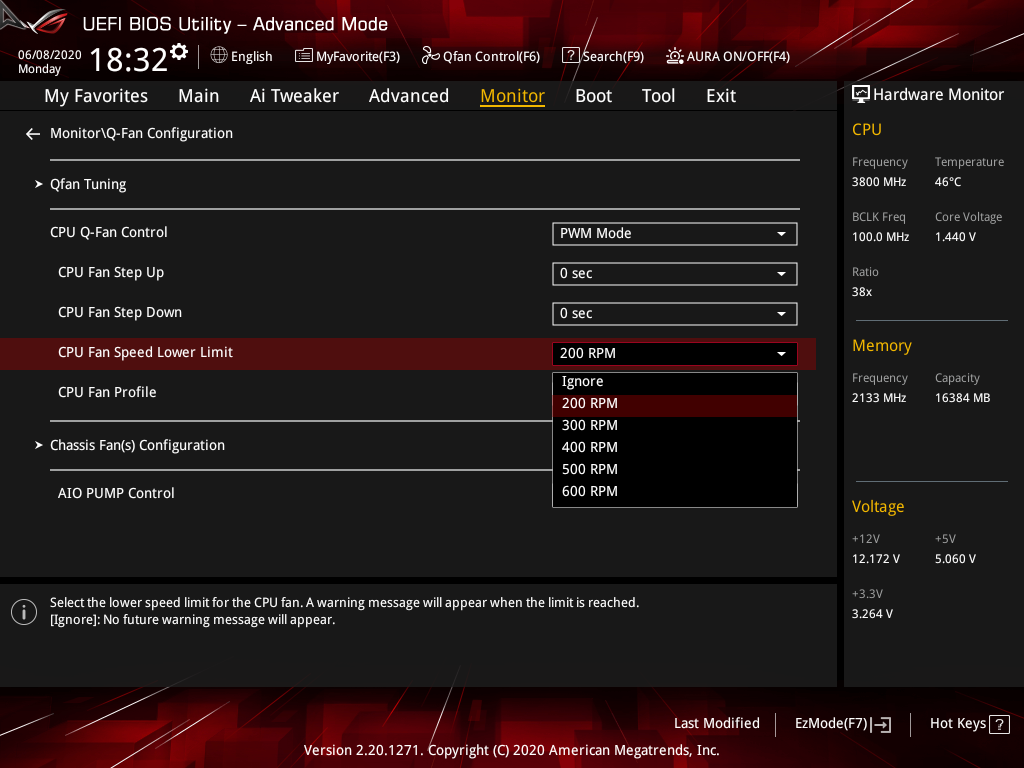Click the Last Modified button
The image size is (1024, 768).
716,724
